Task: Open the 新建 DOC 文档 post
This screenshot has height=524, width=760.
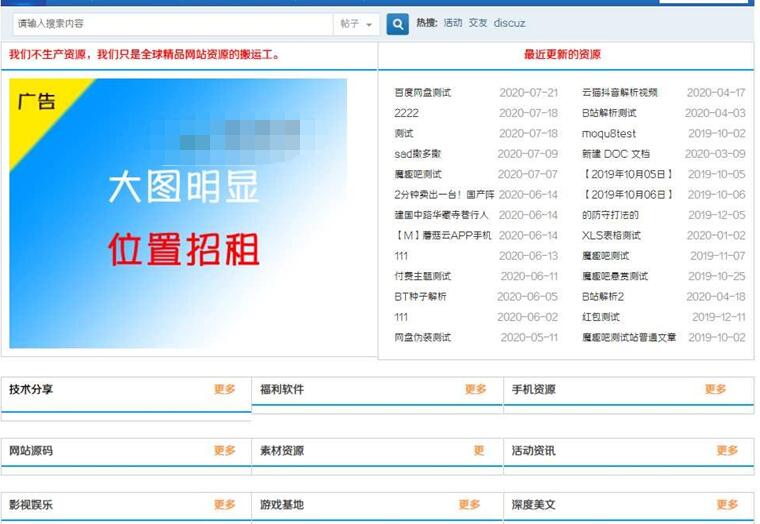Action: [616, 154]
